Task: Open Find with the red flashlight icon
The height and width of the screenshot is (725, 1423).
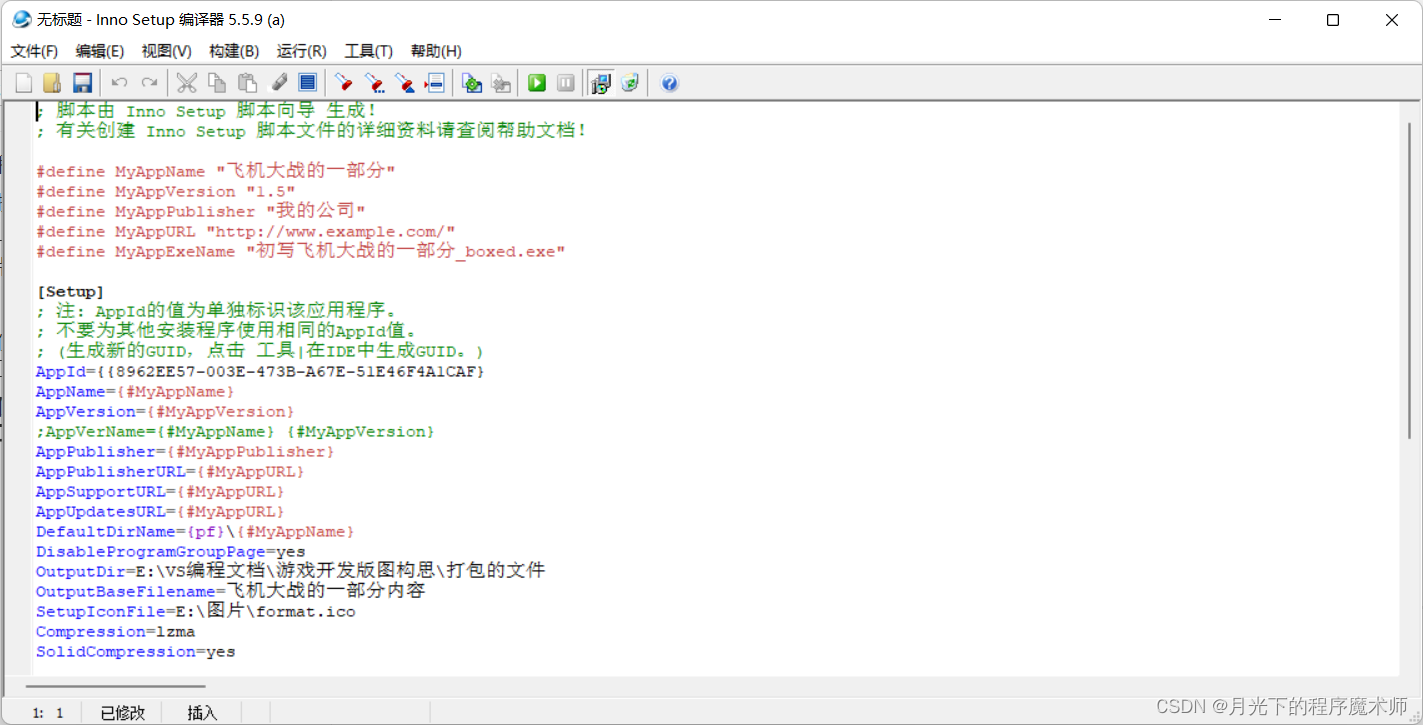Action: 344,83
